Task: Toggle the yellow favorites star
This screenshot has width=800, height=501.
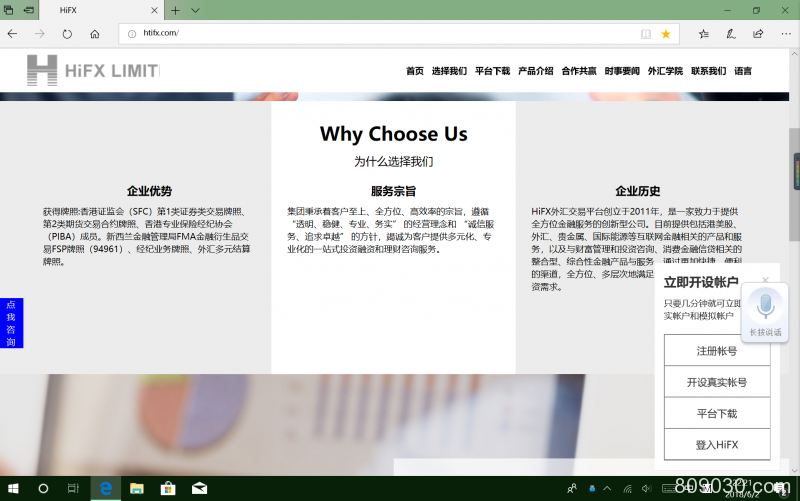Action: [x=666, y=34]
